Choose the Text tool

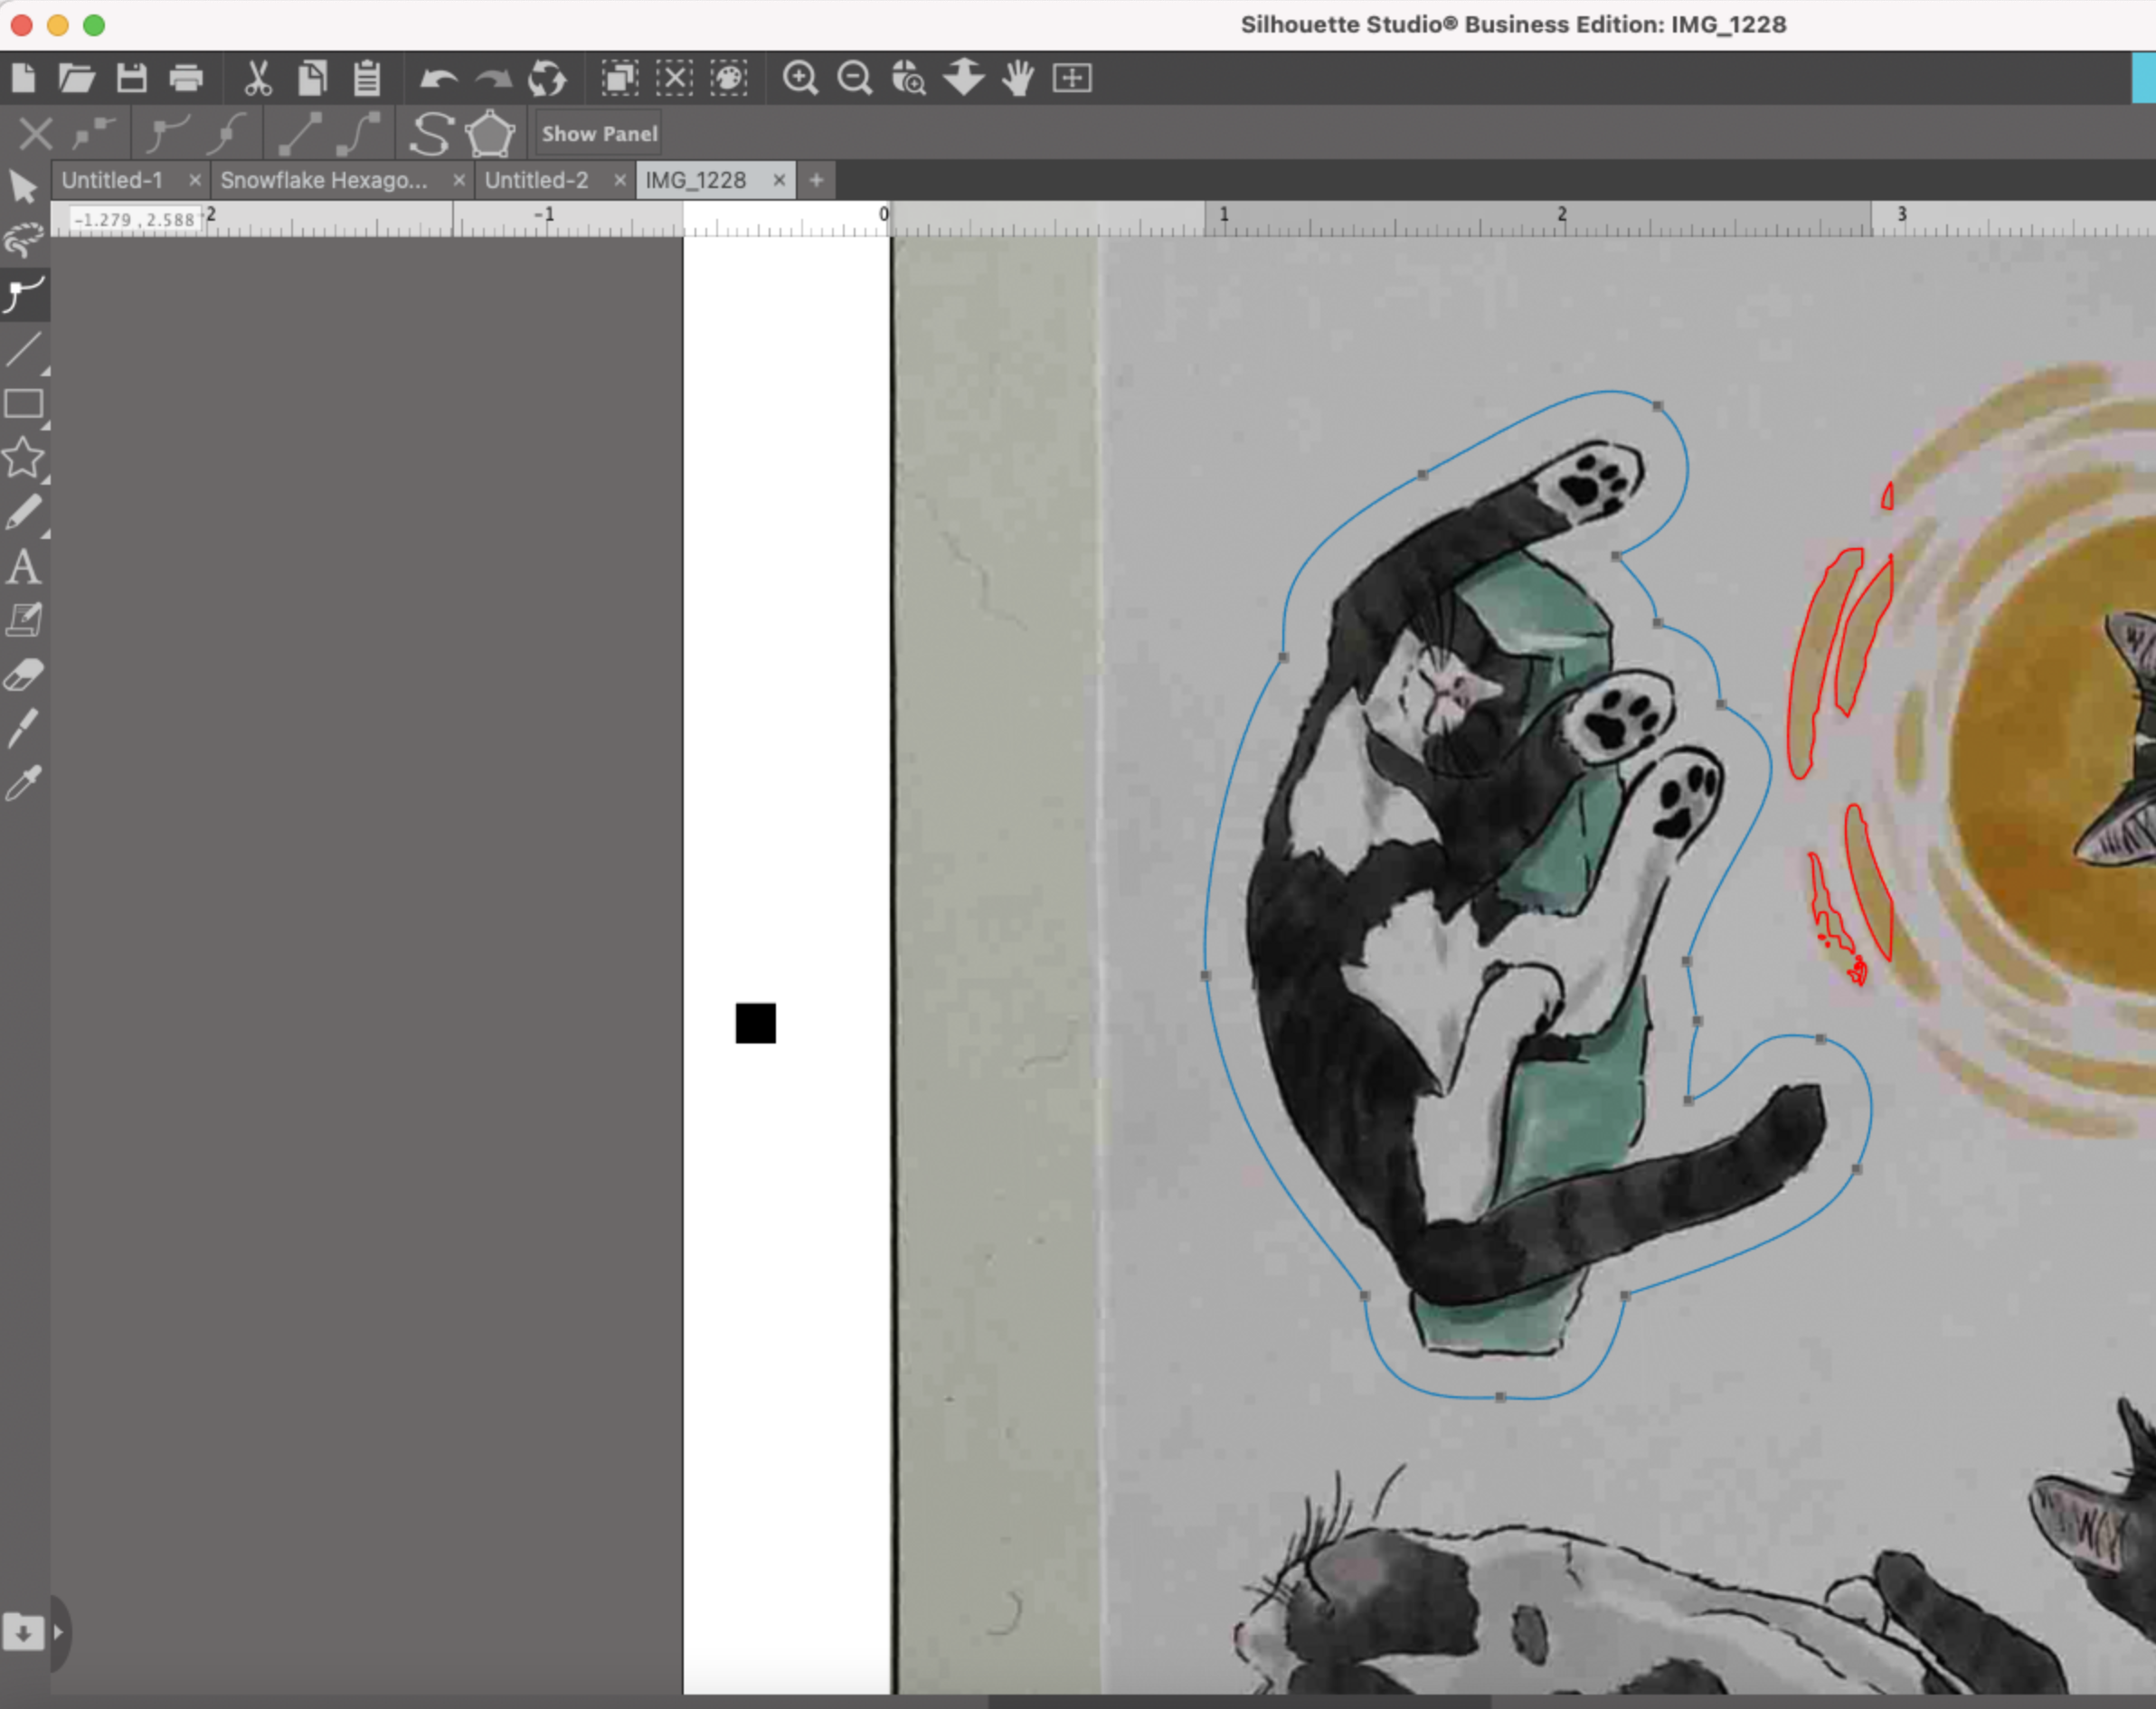point(23,567)
